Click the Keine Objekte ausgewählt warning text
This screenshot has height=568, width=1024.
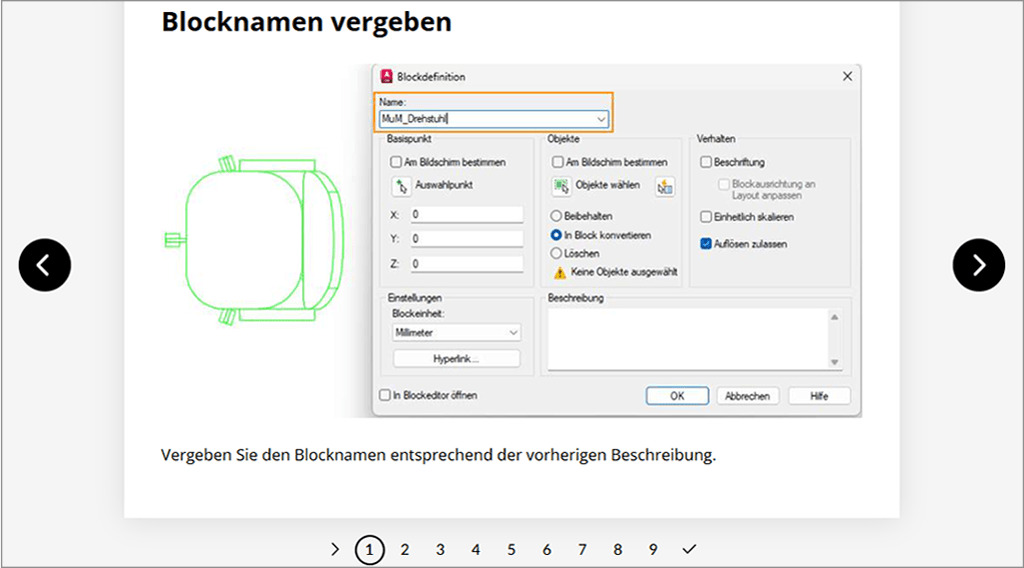624,272
